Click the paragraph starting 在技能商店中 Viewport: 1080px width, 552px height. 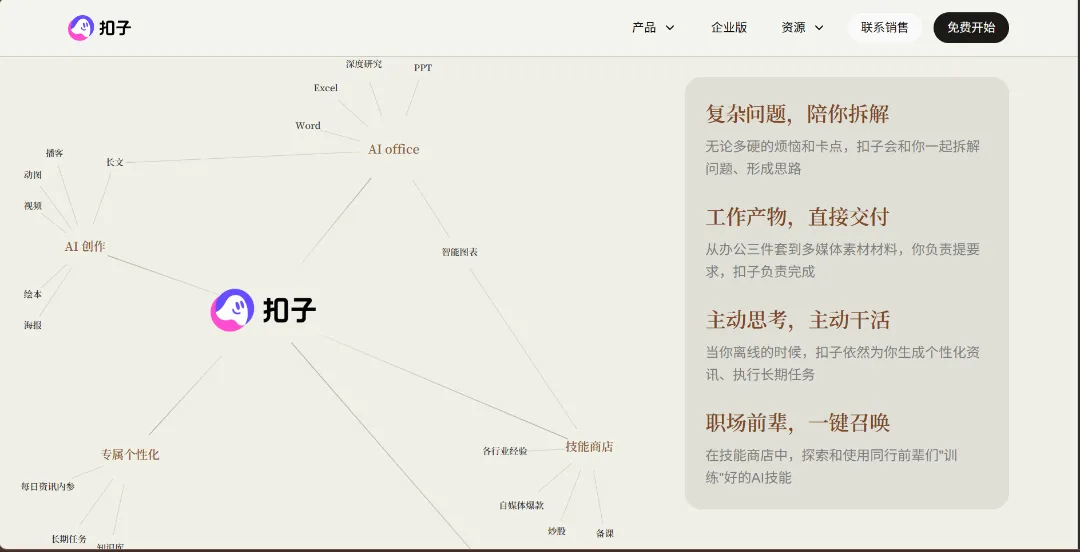(832, 466)
